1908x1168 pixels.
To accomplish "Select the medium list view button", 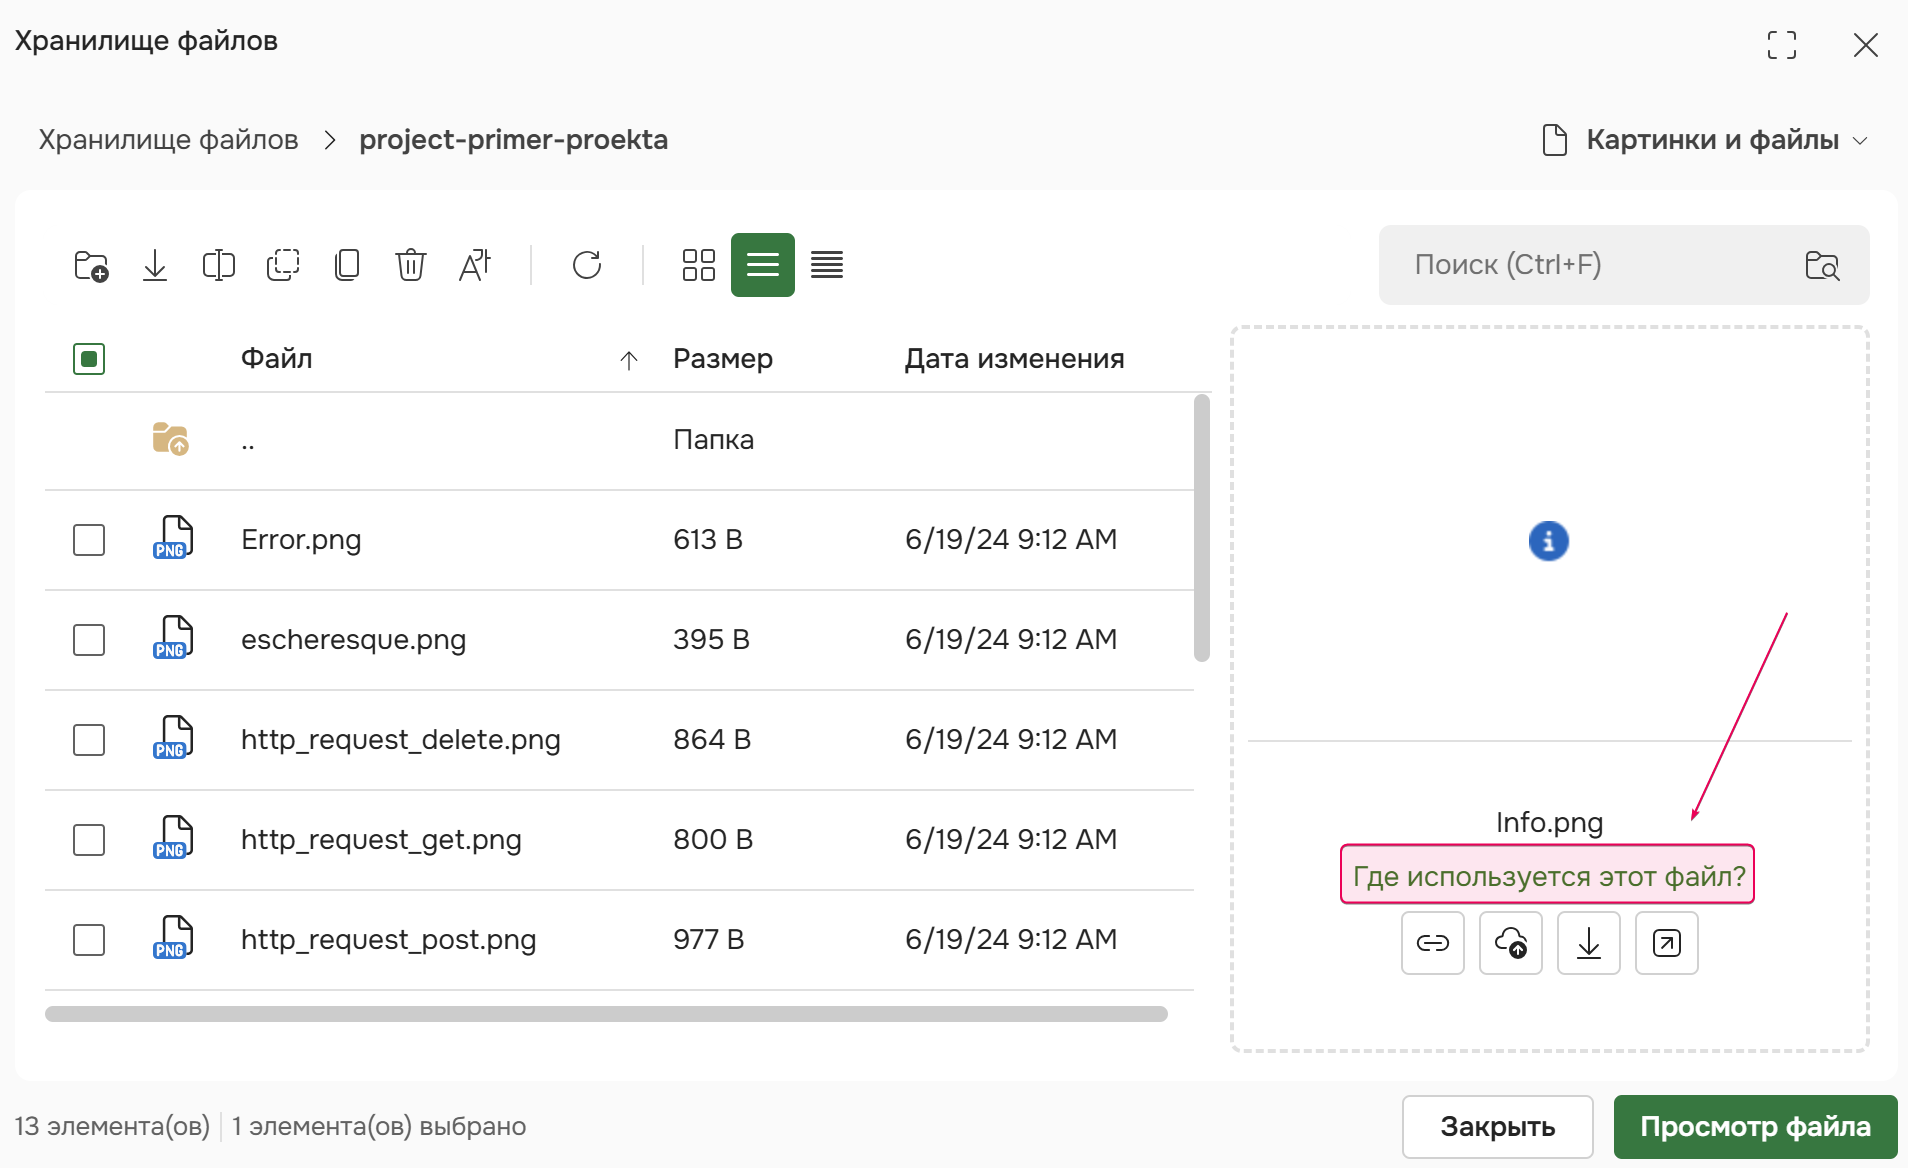I will [763, 265].
